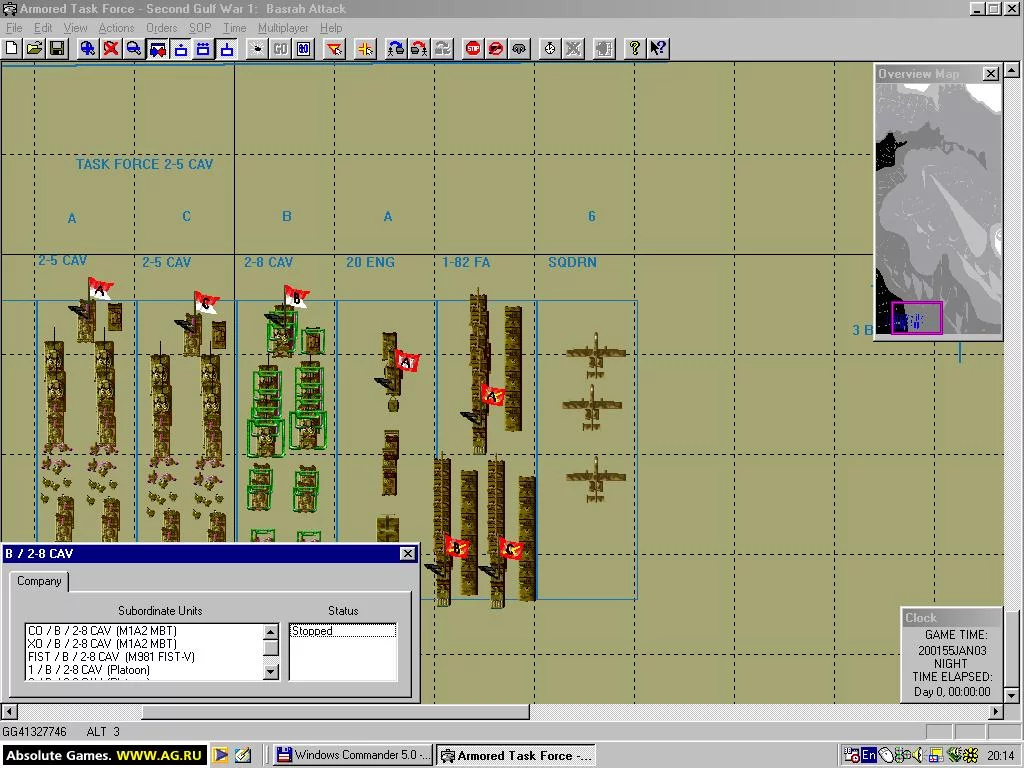
Task: Open the File menu
Action: (14, 28)
